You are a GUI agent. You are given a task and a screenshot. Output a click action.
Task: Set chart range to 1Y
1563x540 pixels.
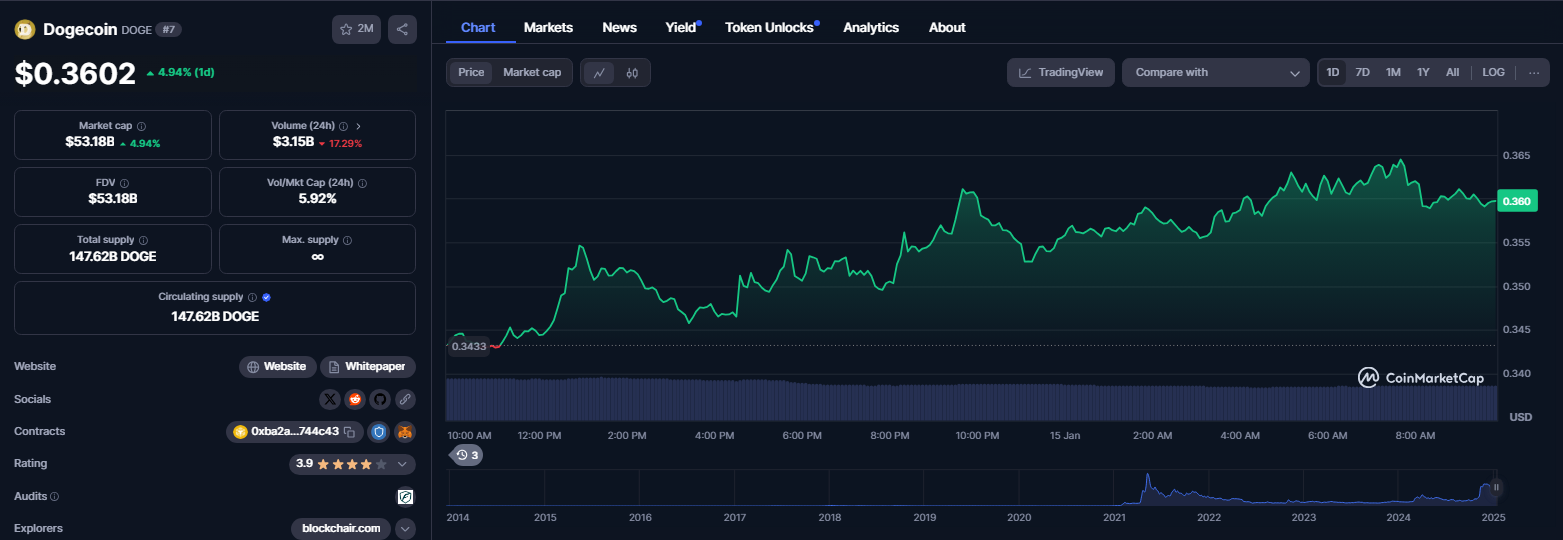coord(1423,72)
